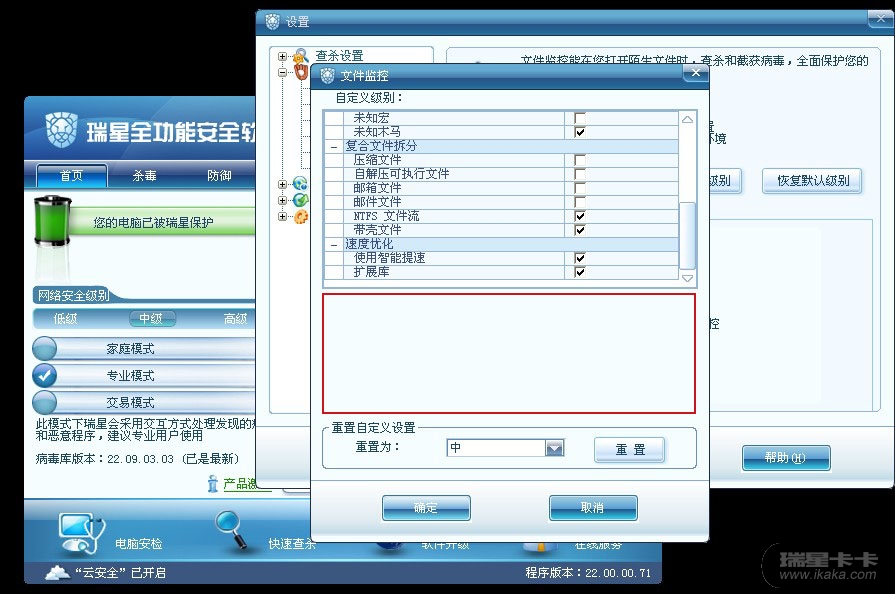This screenshot has height=594, width=895.
Task: Select the 专业模式 radio option
Action: point(45,375)
